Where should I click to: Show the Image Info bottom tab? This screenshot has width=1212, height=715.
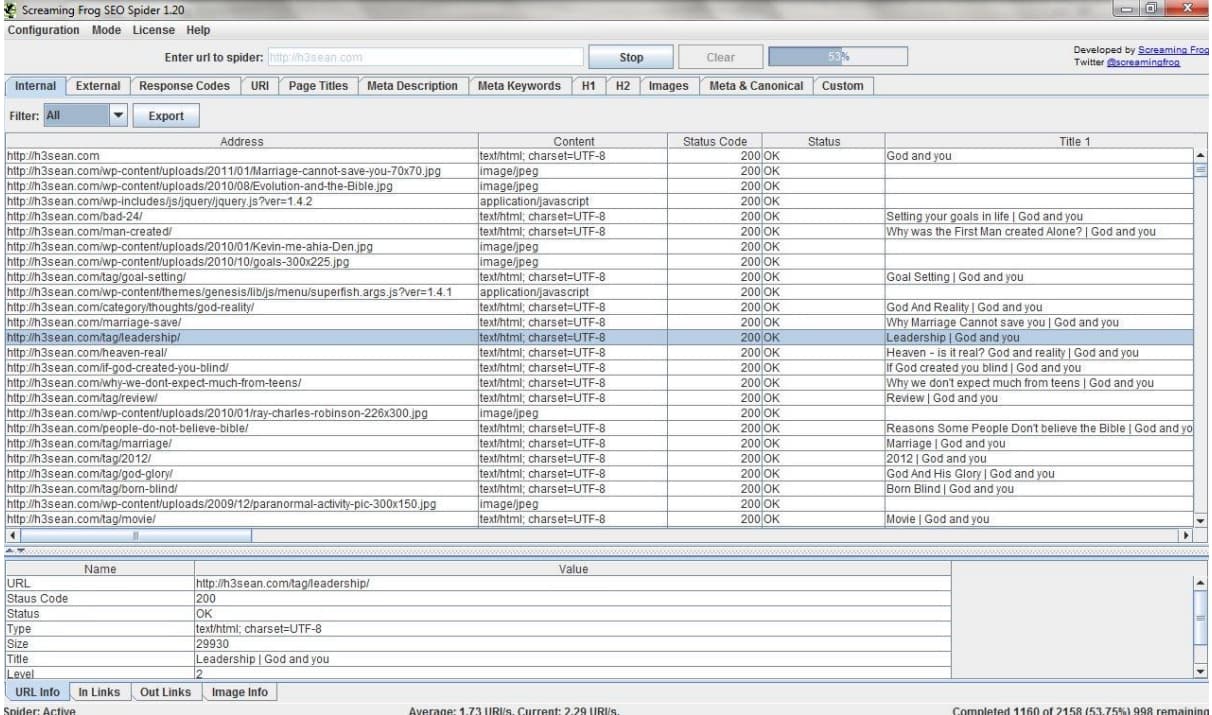click(x=239, y=692)
